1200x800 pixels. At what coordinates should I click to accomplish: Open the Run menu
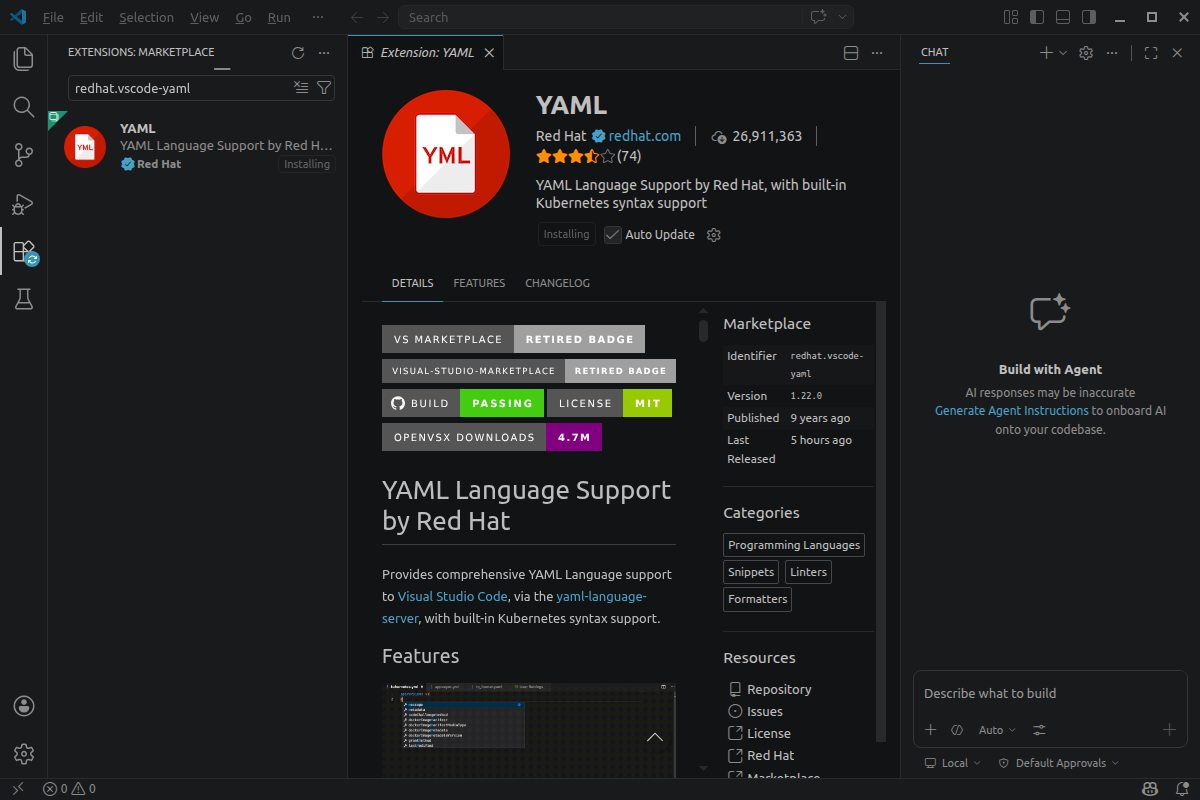click(x=279, y=17)
